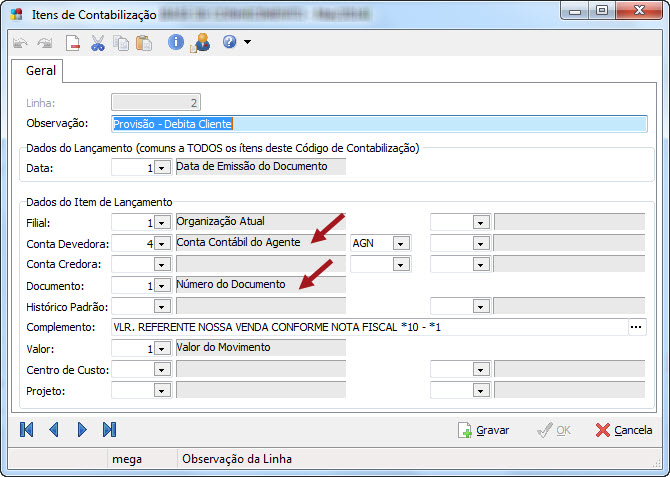Jump to the last record
670x477 pixels.
(110, 430)
